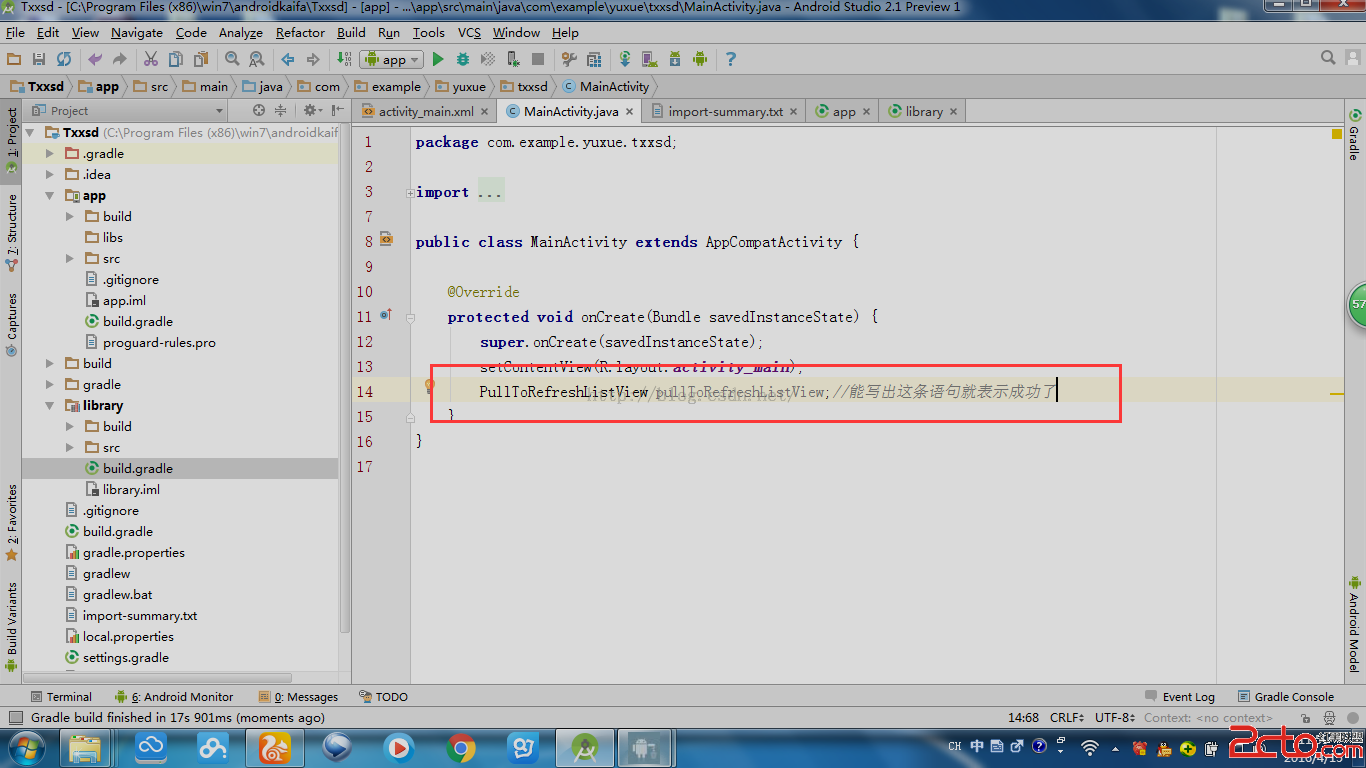Toggle tool window buttons in bottom-left corner
This screenshot has height=768, width=1366.
pos(14,718)
